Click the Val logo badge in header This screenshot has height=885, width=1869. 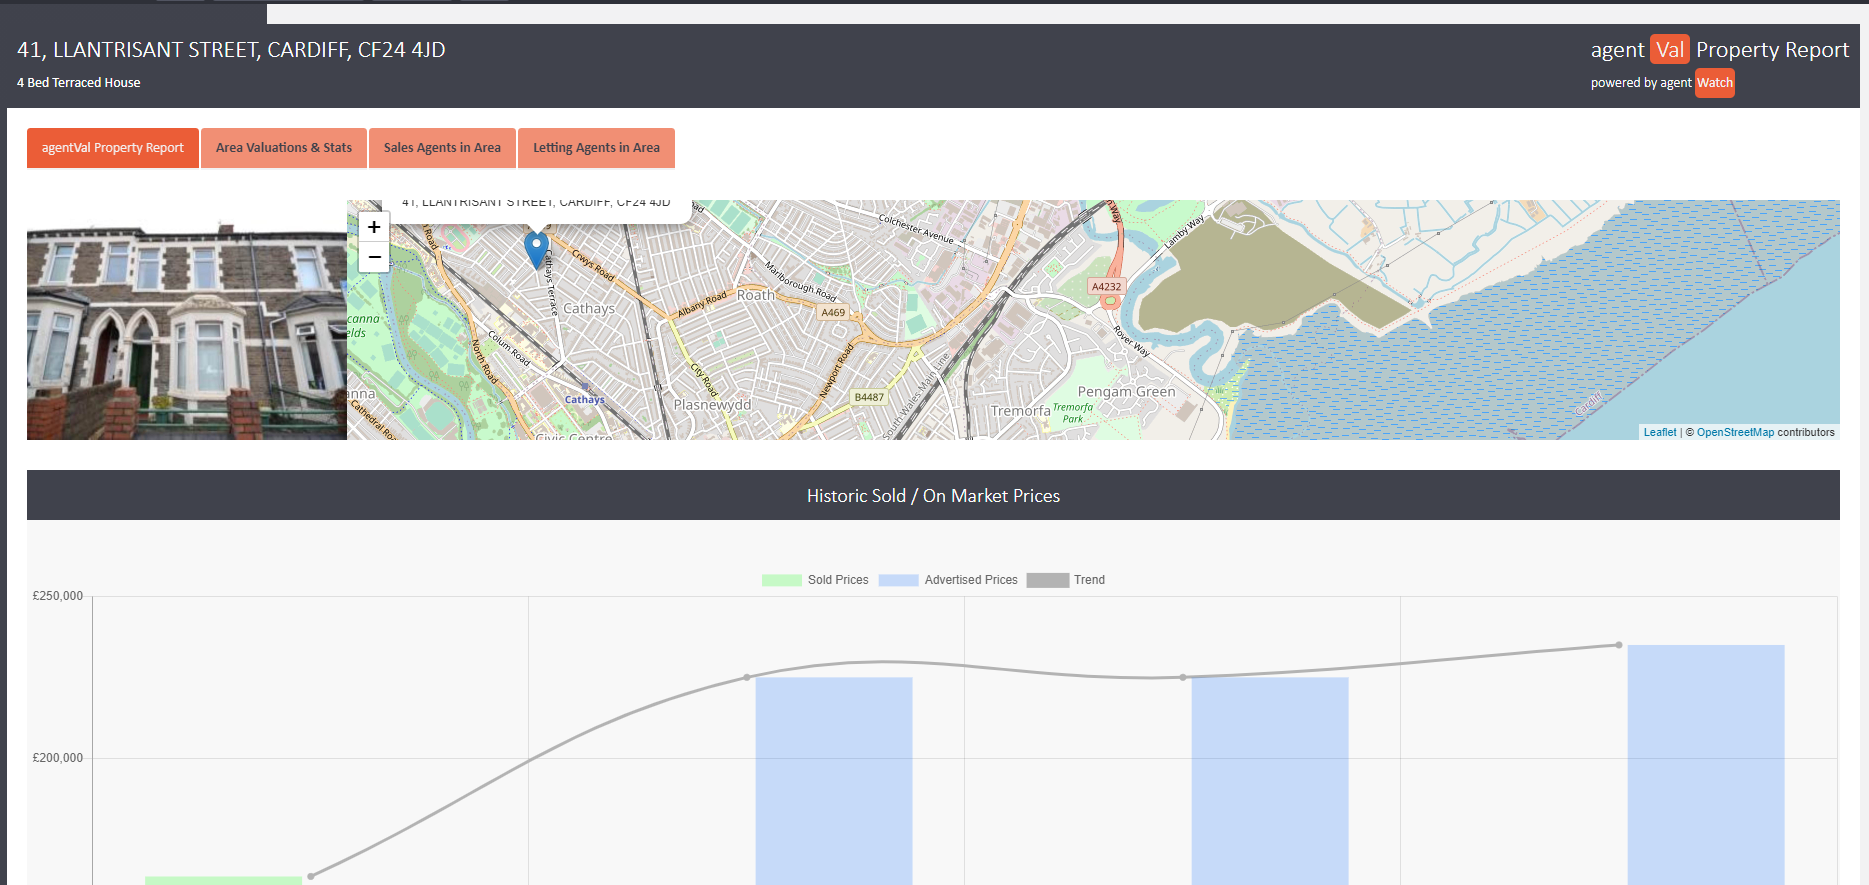[1669, 50]
